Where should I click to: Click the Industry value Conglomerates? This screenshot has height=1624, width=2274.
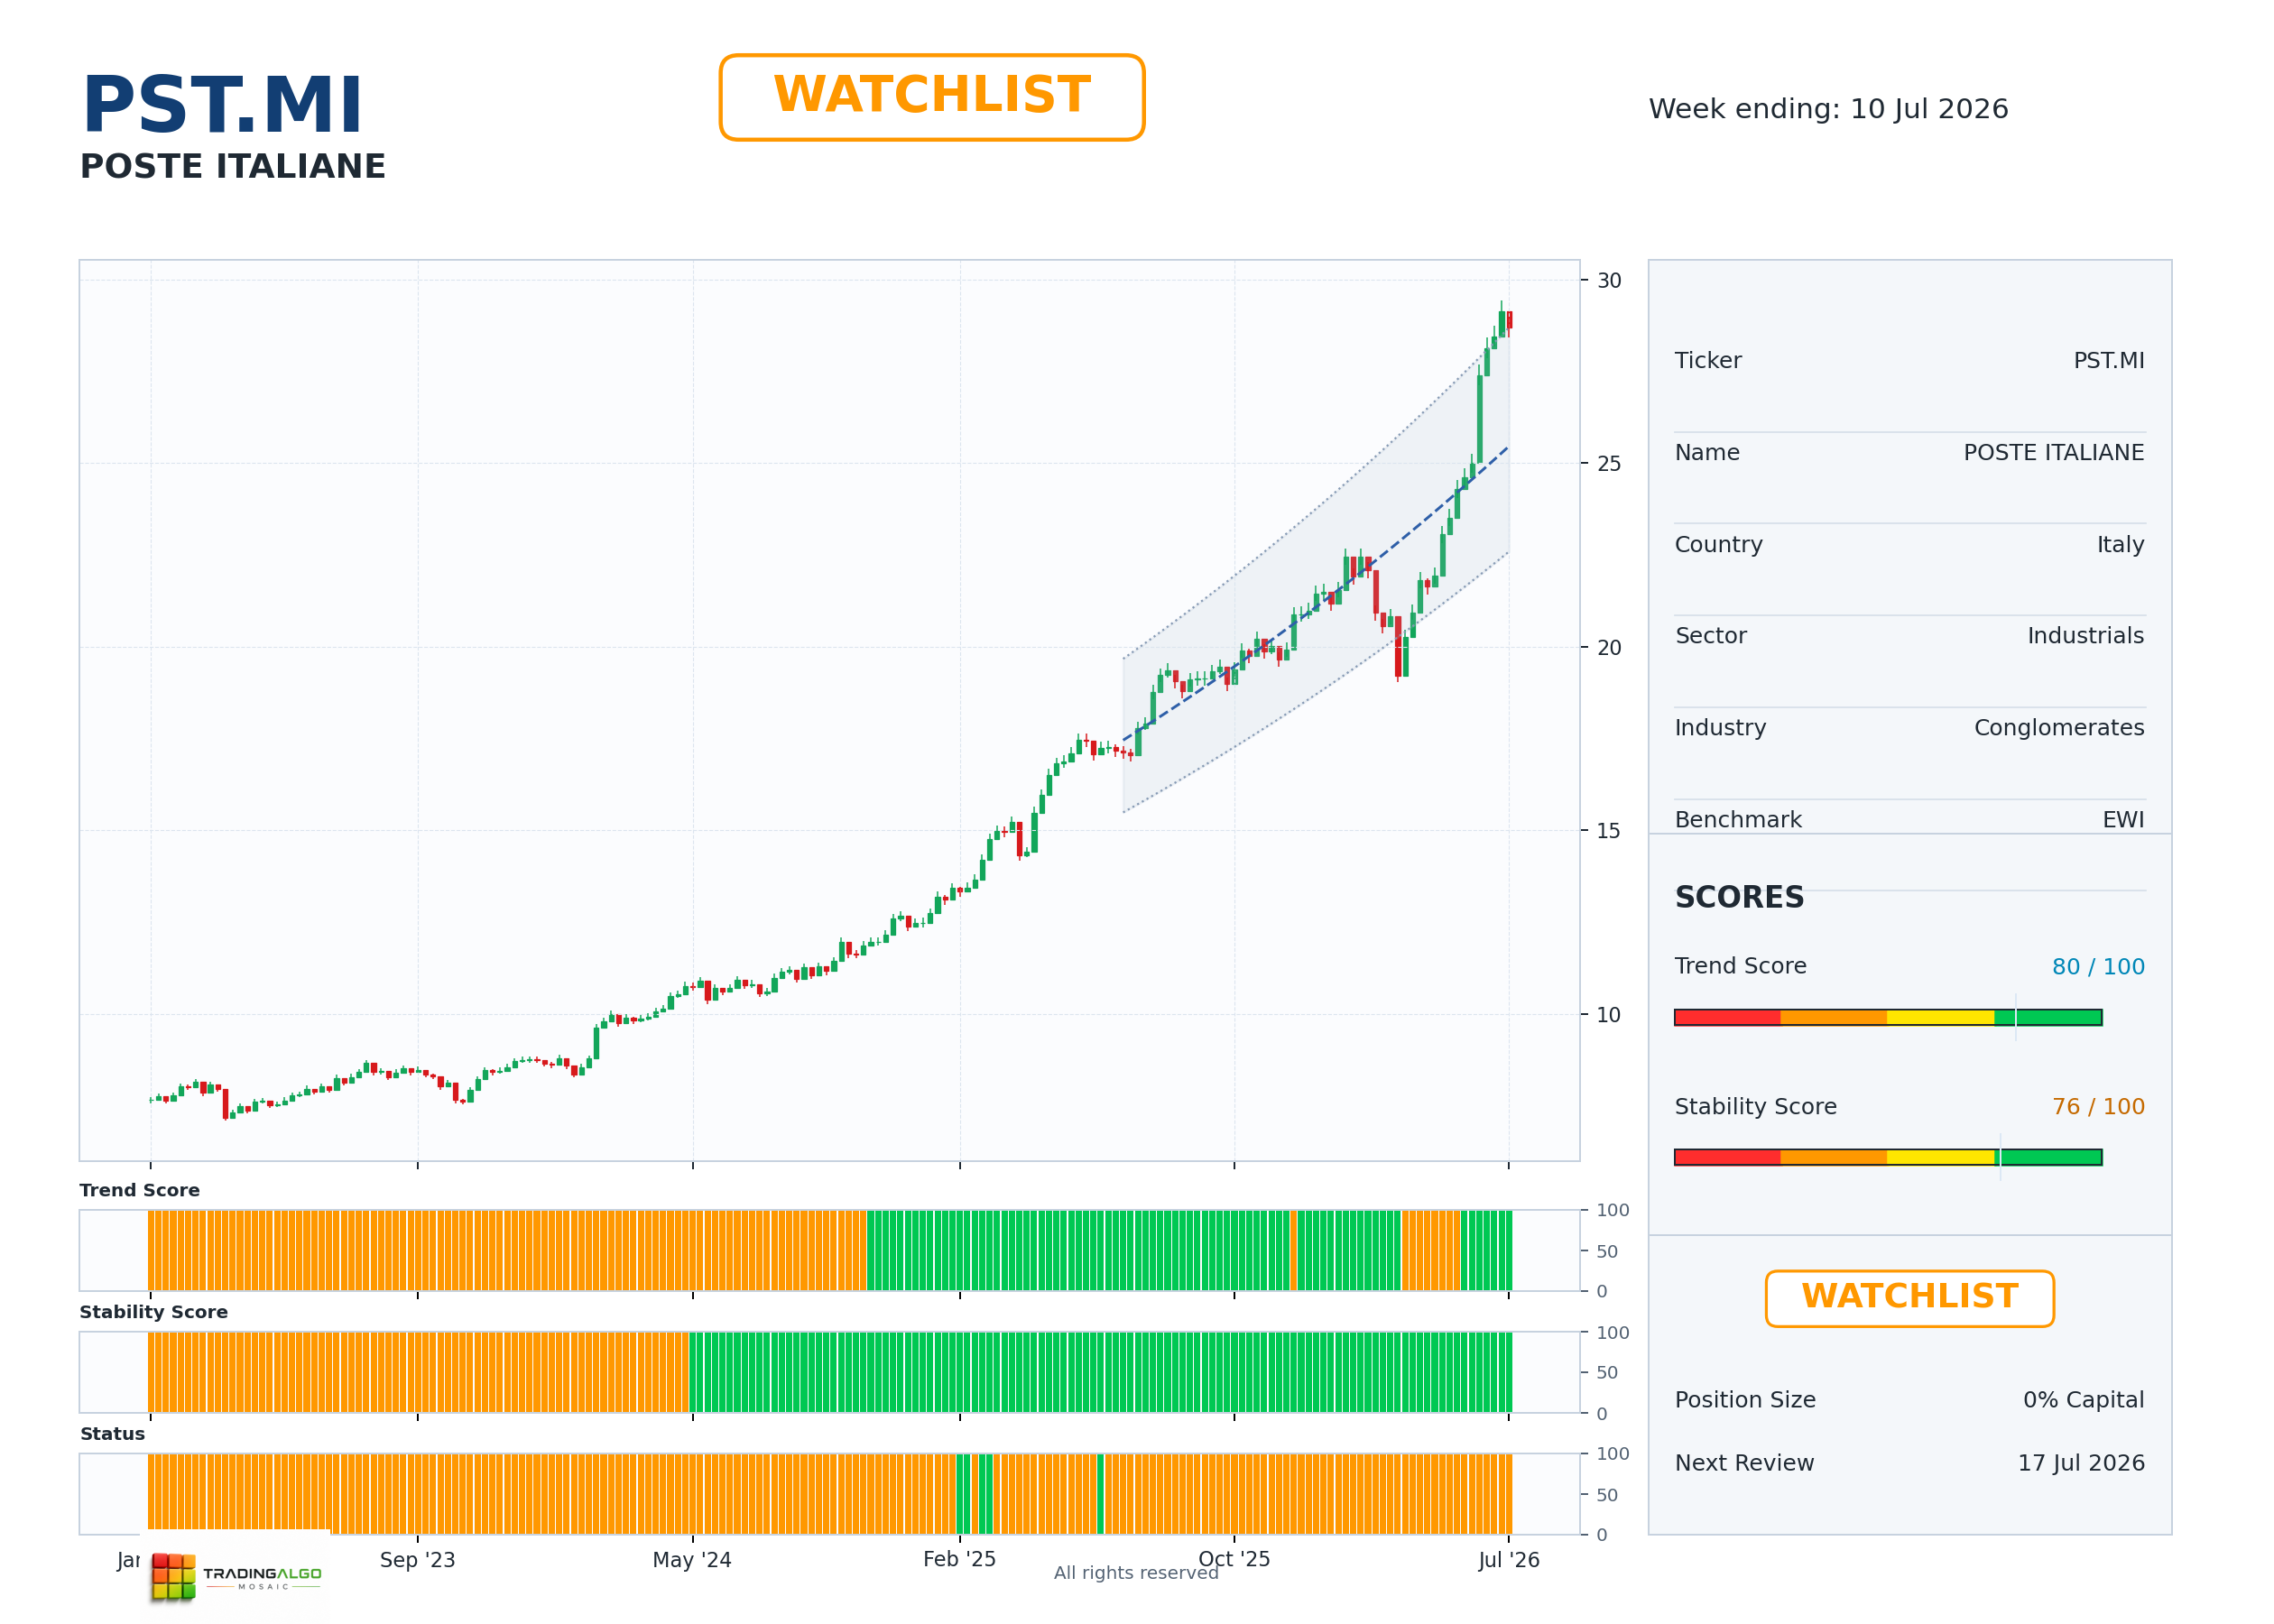point(2059,728)
